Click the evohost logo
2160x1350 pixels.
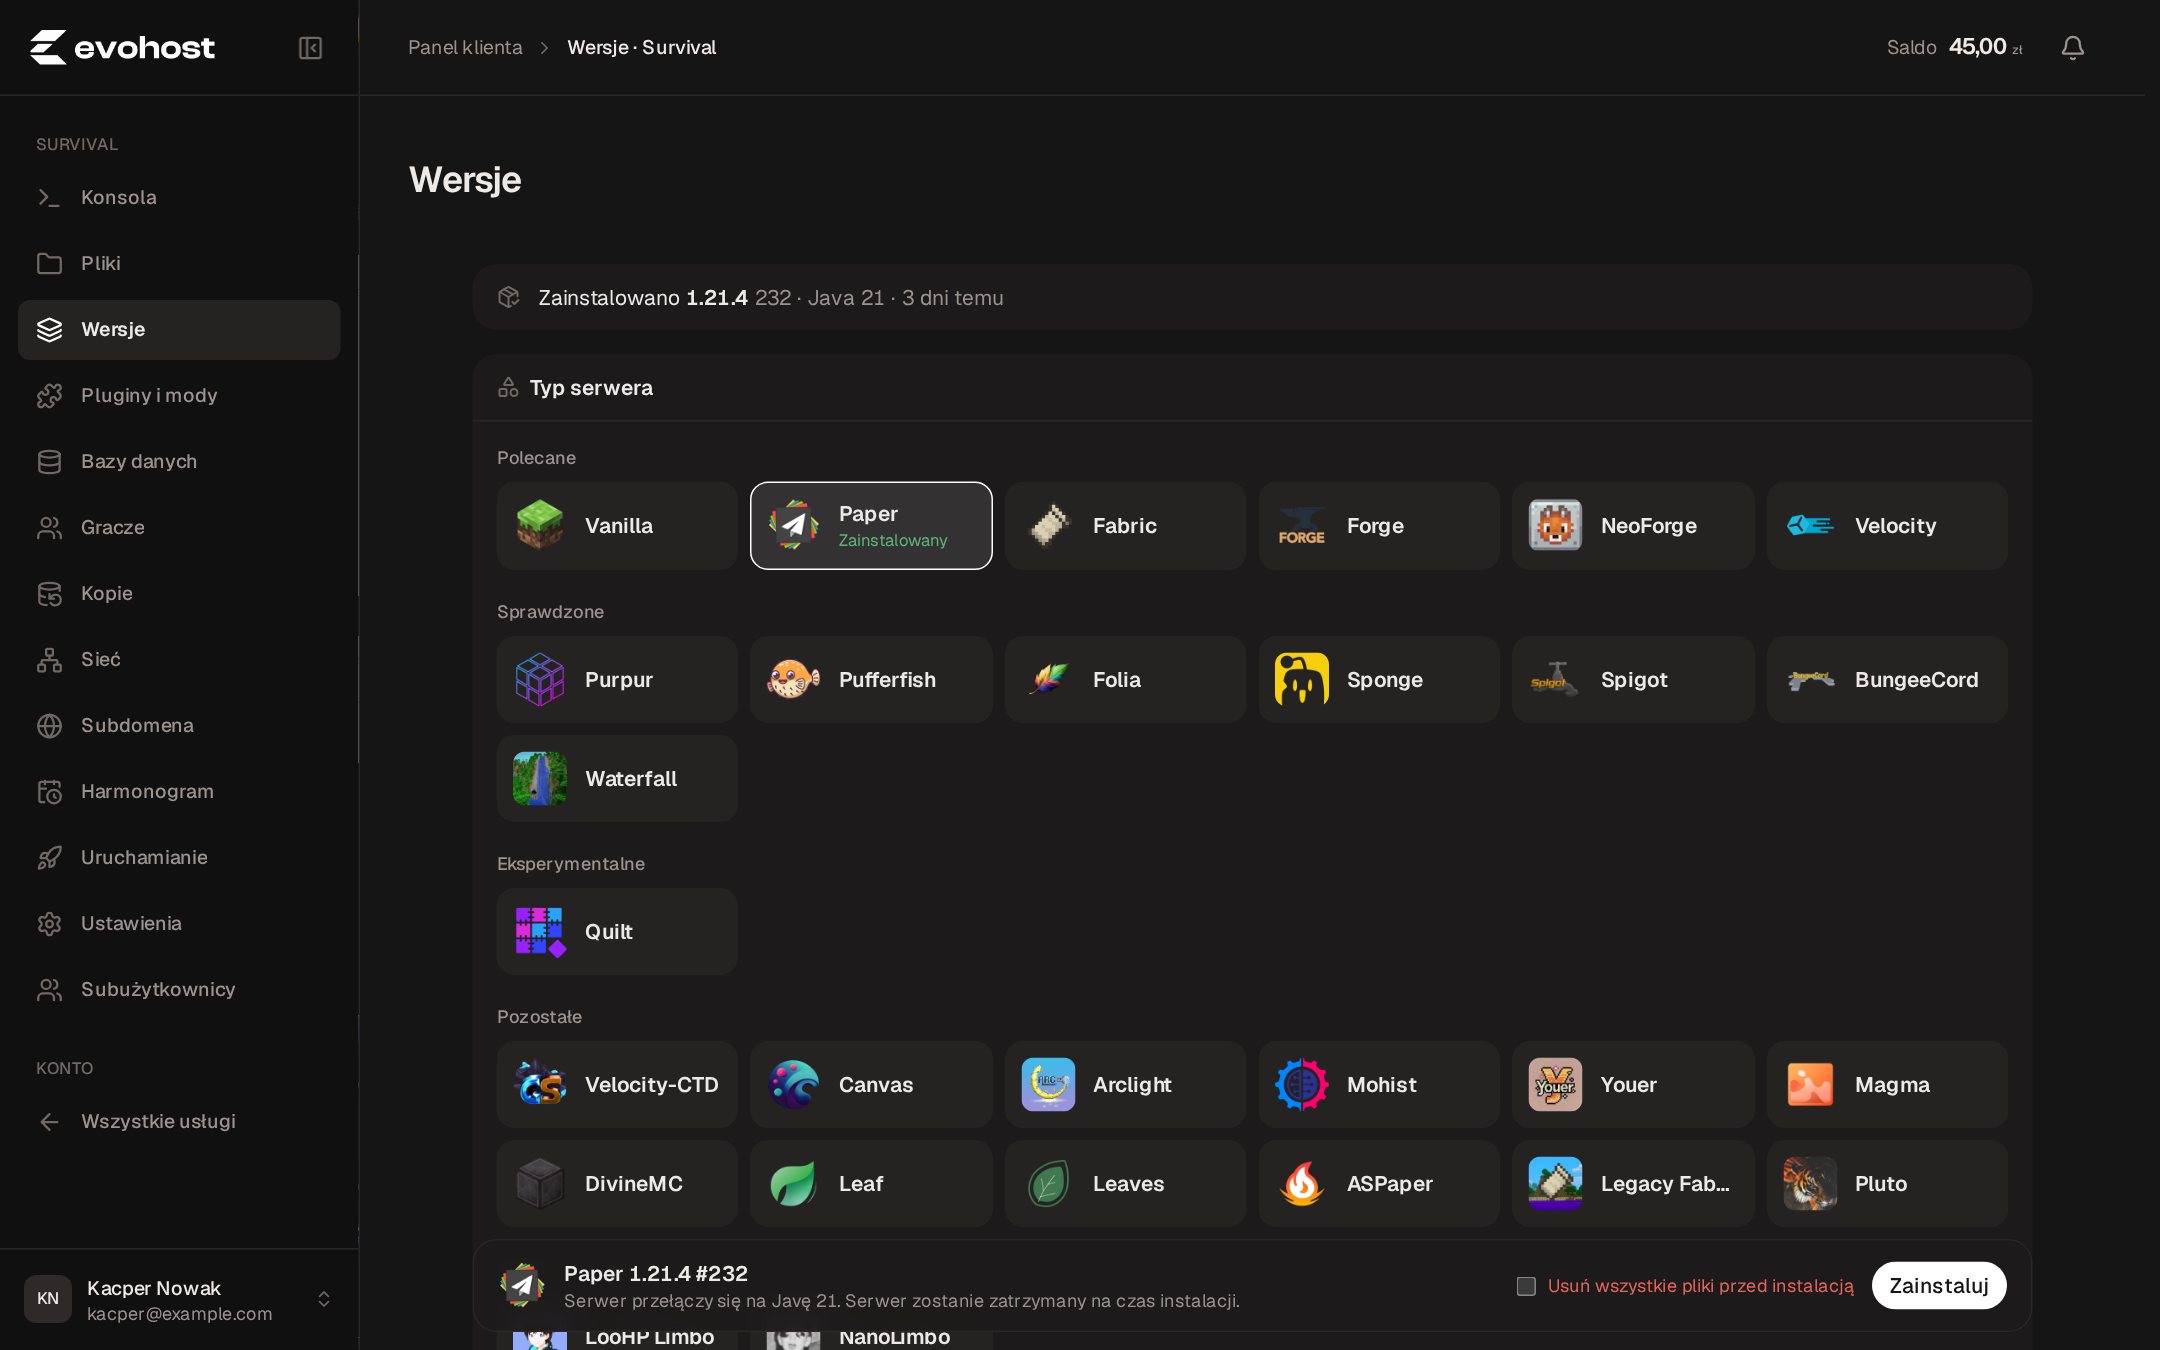(122, 47)
